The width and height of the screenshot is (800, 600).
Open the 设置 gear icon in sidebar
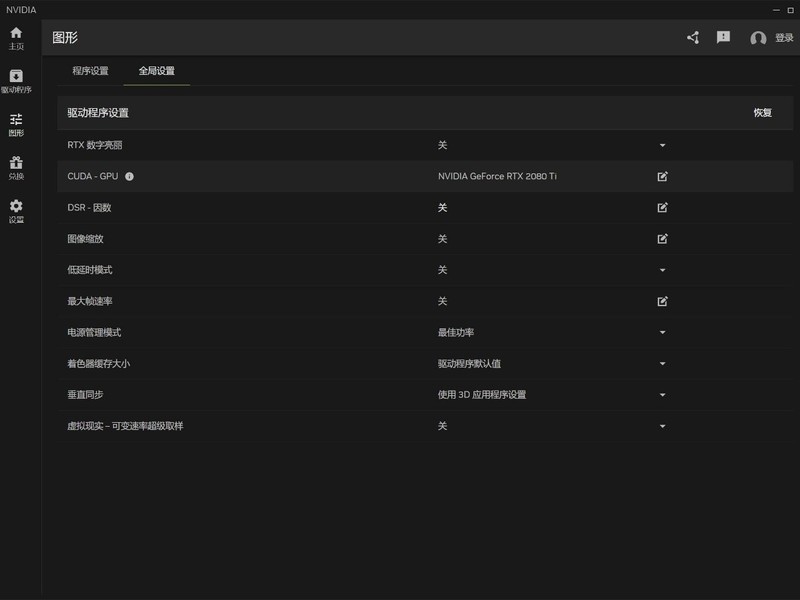point(16,212)
